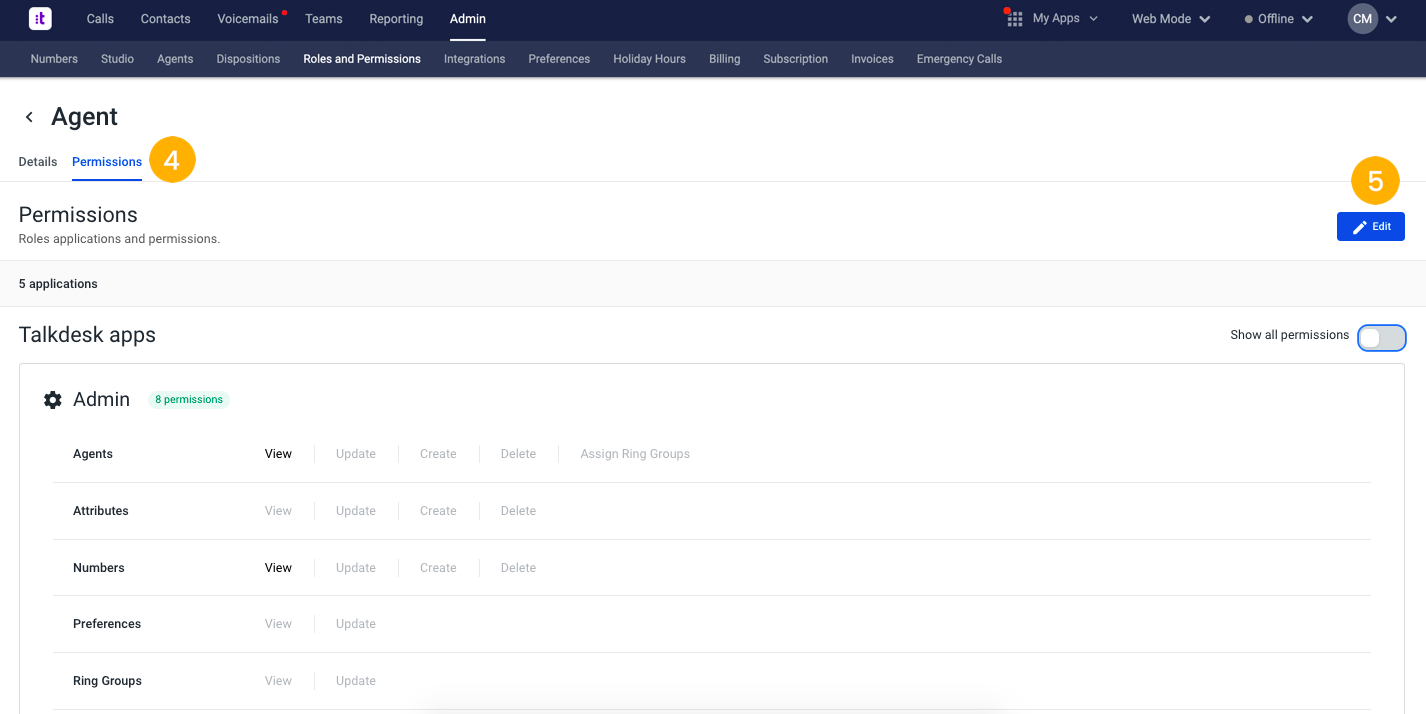Click Update permission in Attributes row

point(356,511)
